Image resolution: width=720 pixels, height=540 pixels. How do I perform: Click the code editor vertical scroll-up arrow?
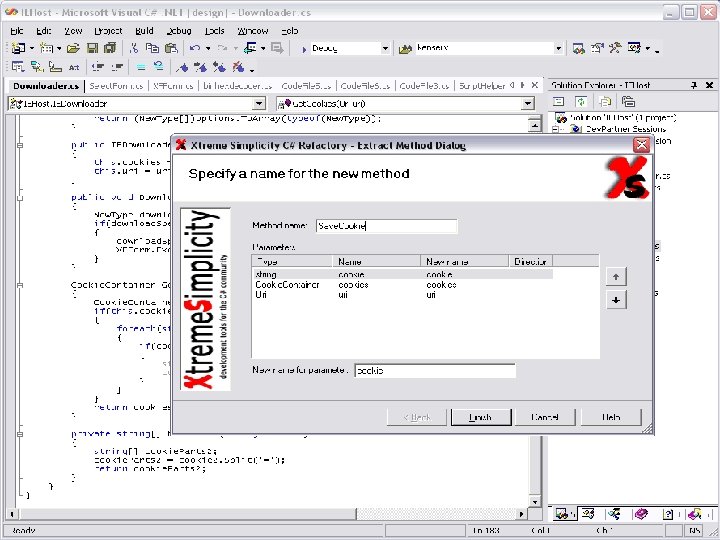(x=534, y=124)
